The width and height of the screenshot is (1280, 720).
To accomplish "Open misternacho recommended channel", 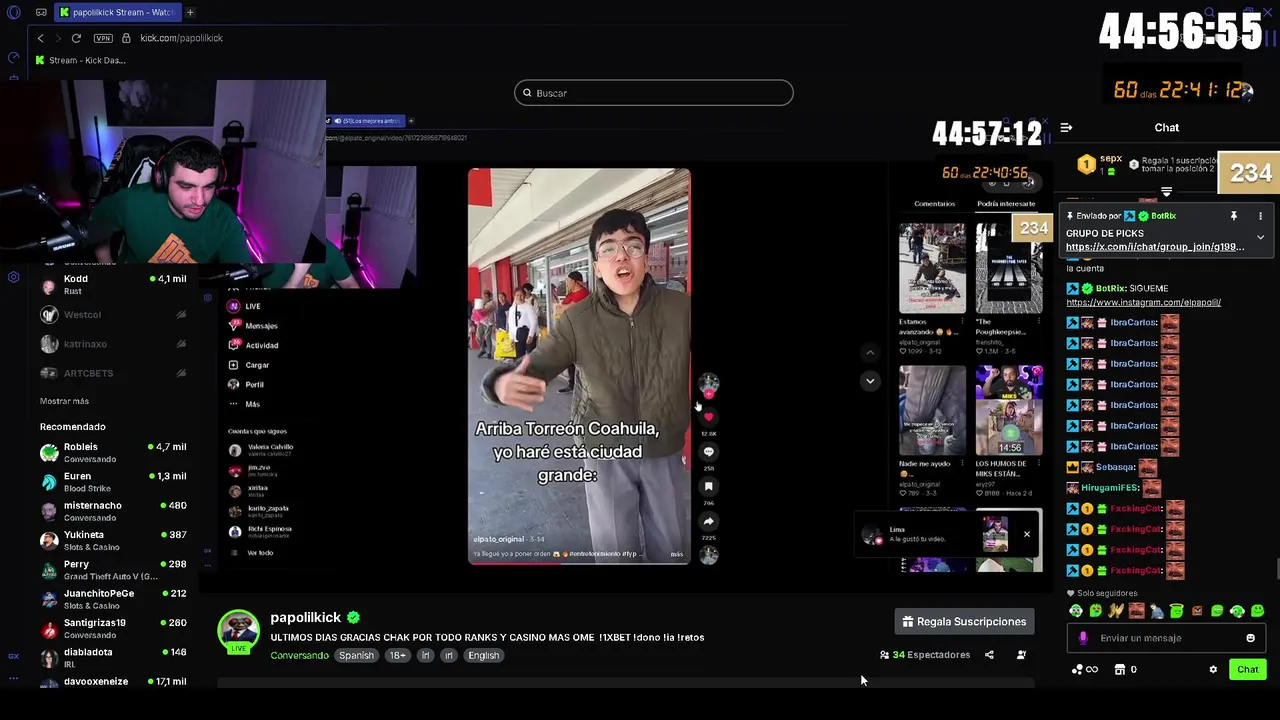I will (x=113, y=511).
